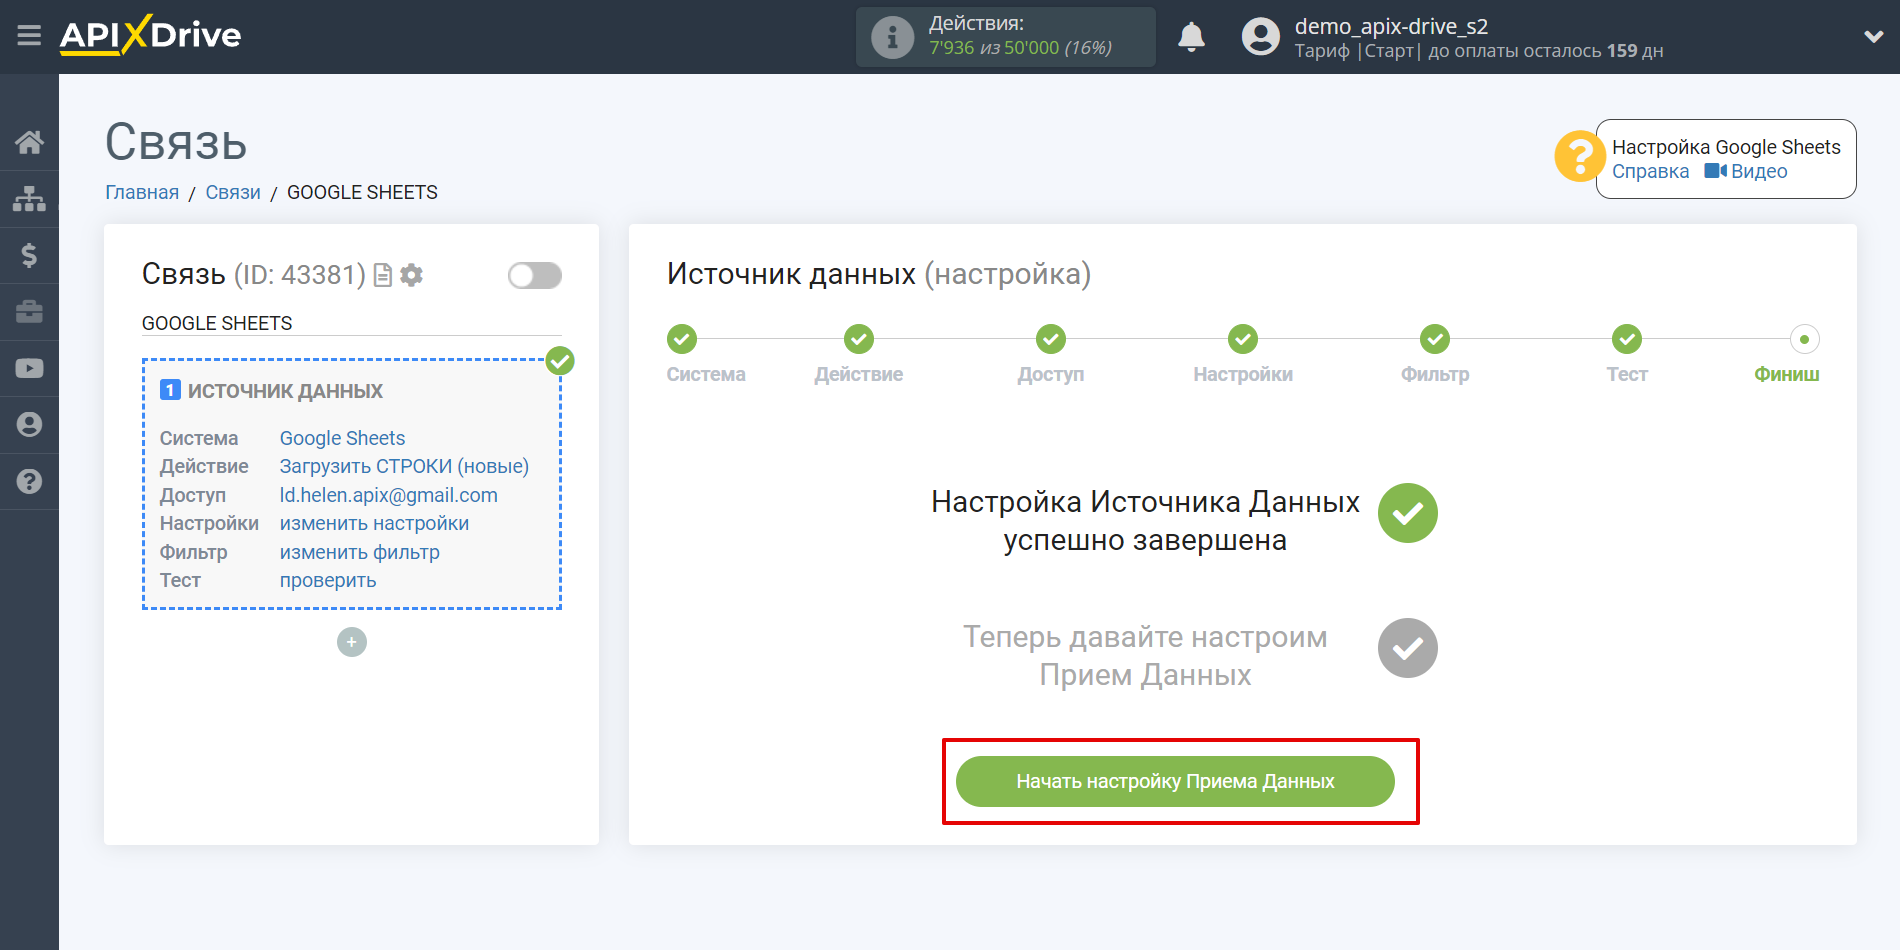Screen dimensions: 1900x950
Task: Click изменить настройки link
Action: (374, 523)
